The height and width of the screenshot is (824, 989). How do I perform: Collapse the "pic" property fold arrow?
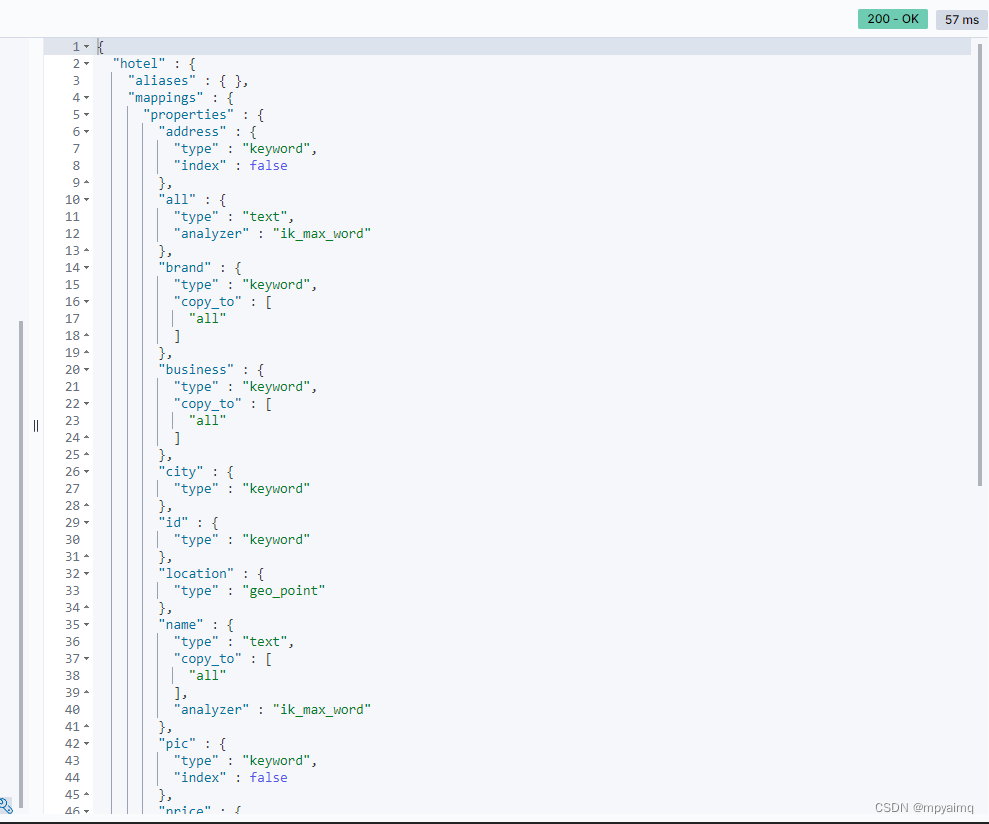click(x=86, y=743)
